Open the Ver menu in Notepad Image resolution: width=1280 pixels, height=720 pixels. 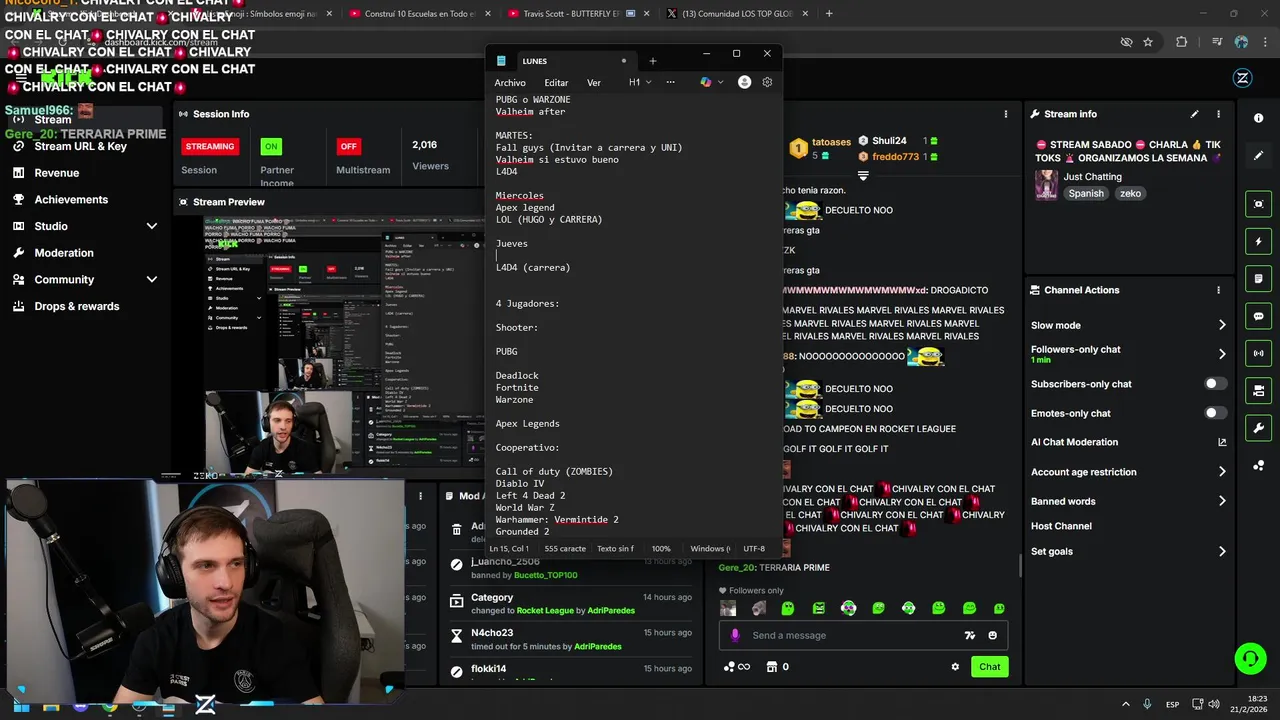594,83
